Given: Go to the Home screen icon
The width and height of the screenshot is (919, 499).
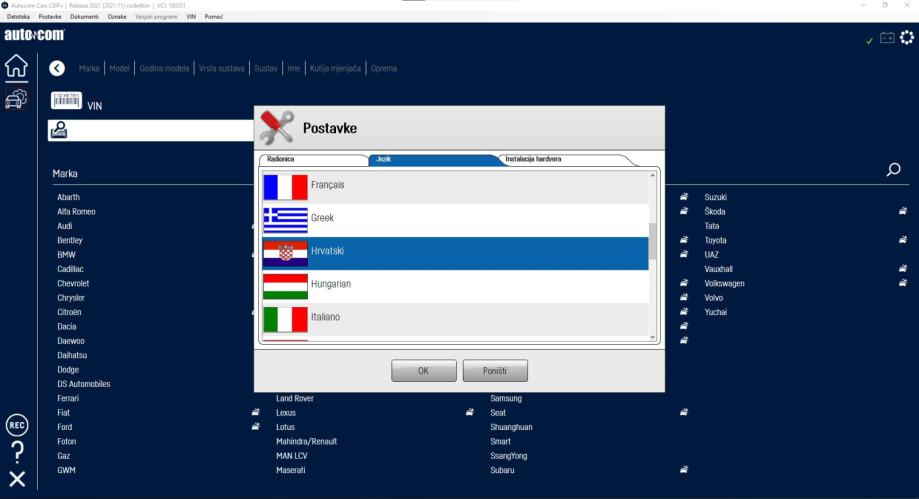Looking at the screenshot, I should point(16,66).
